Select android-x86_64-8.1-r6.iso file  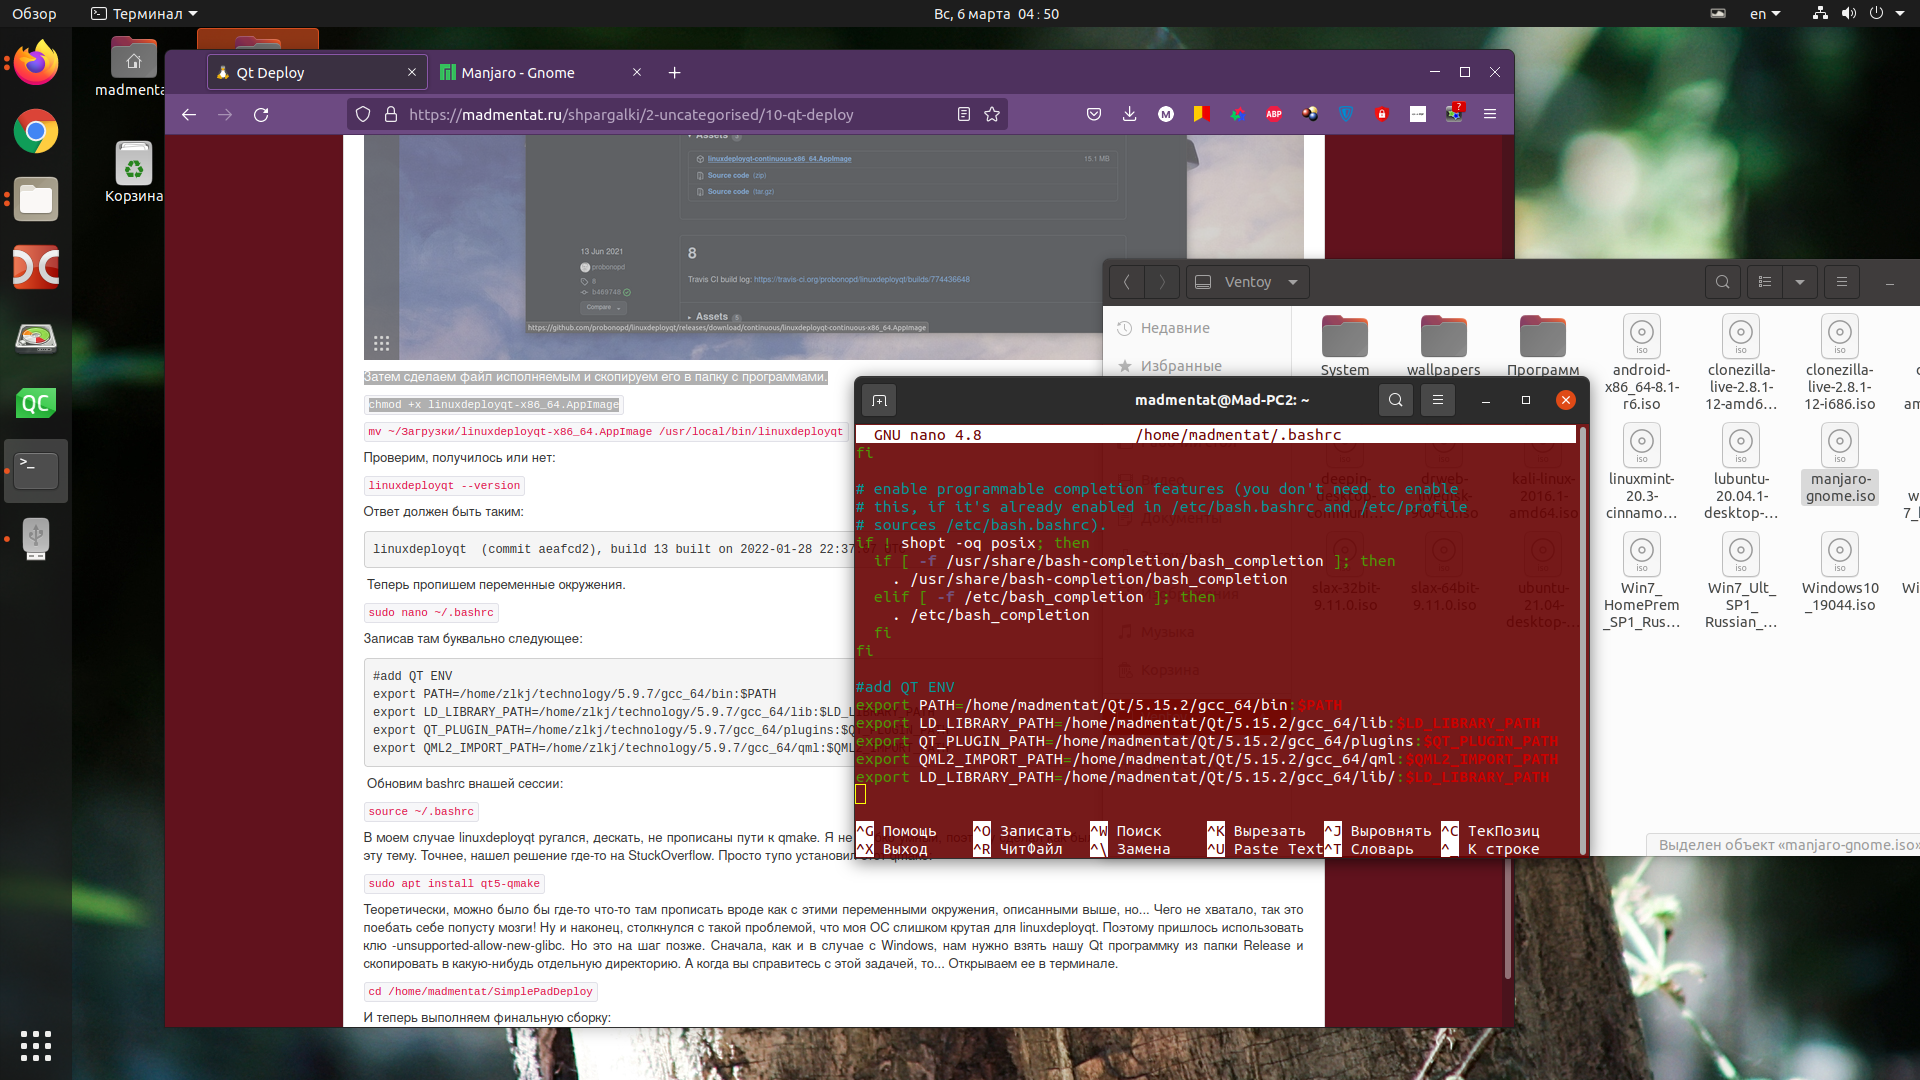[x=1642, y=362]
